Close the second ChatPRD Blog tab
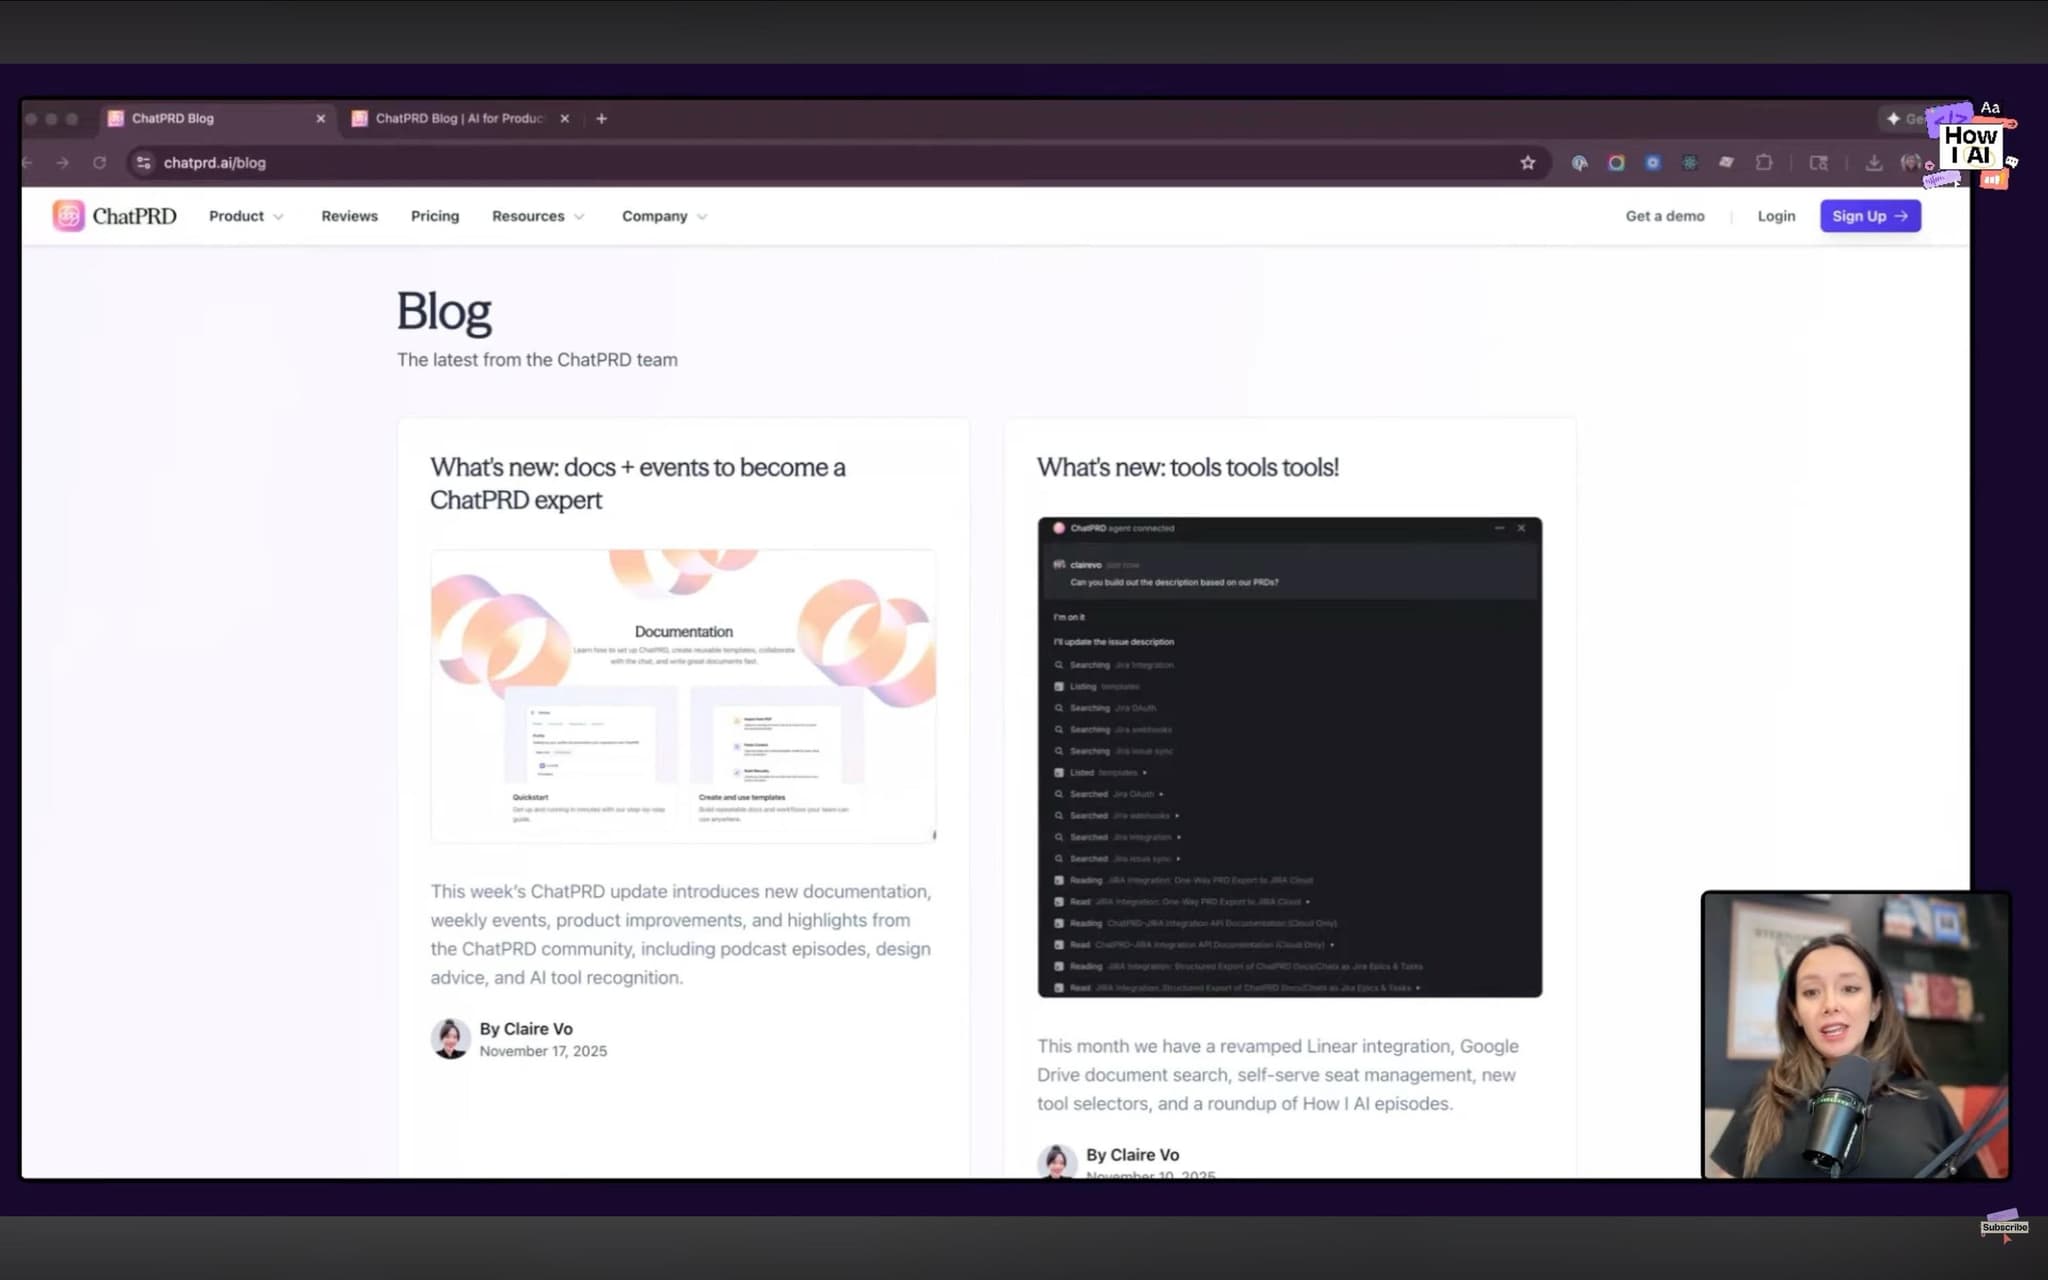Viewport: 2048px width, 1280px height. (565, 119)
